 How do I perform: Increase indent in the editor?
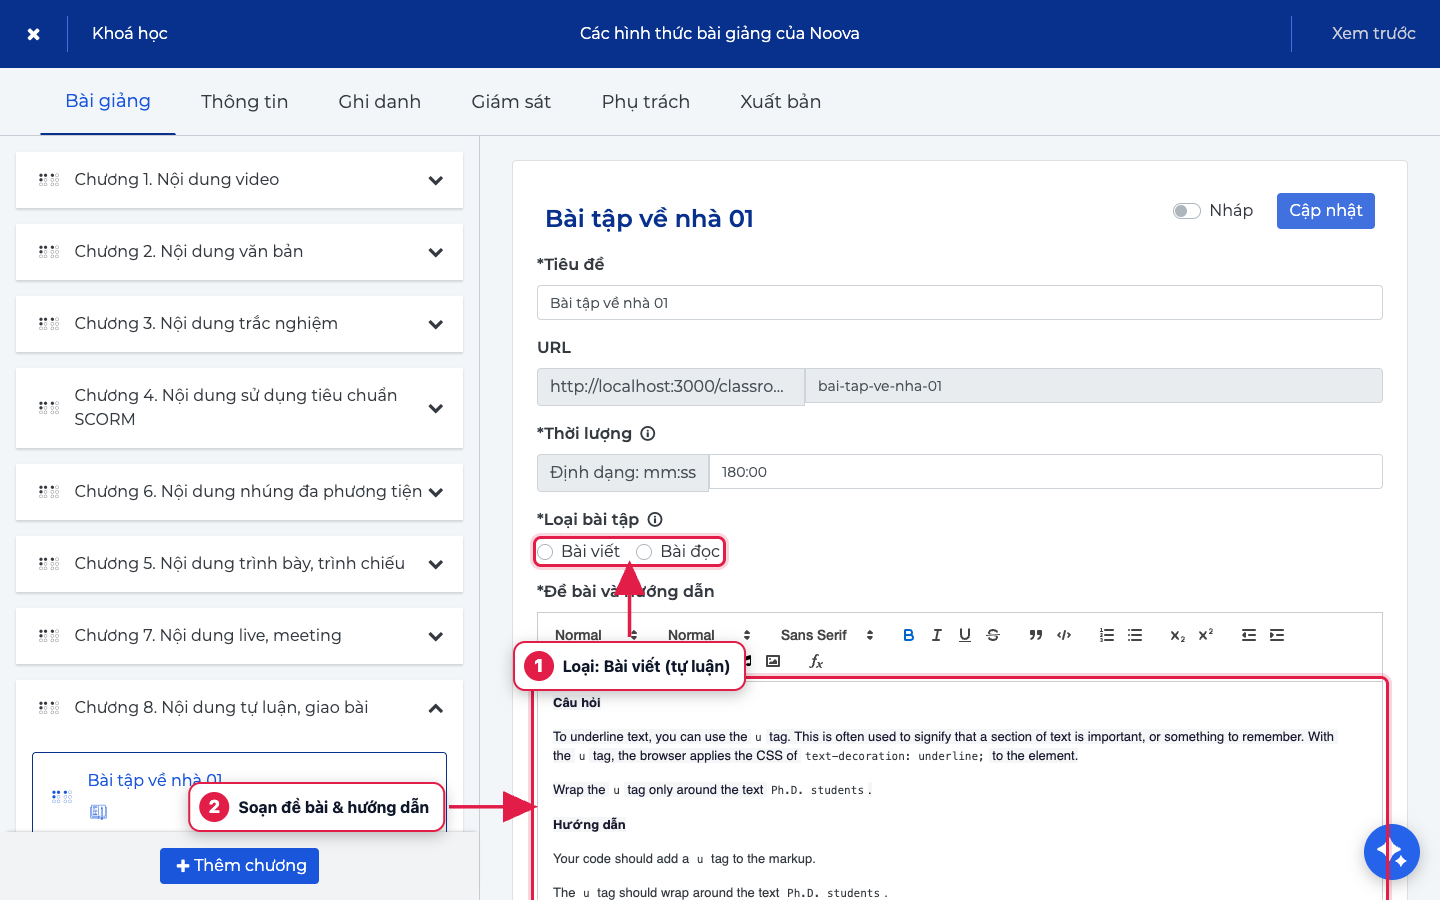click(1276, 635)
